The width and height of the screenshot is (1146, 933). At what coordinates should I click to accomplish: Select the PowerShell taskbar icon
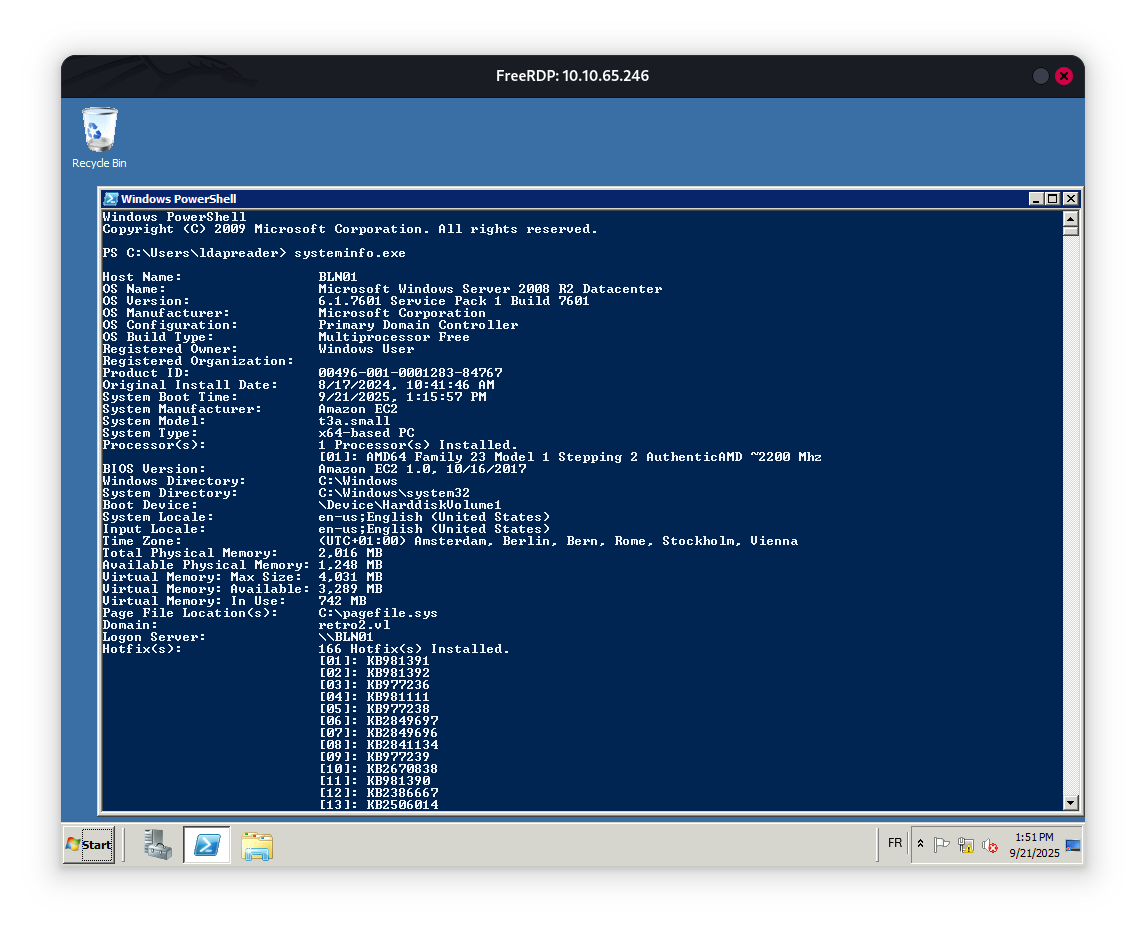pyautogui.click(x=207, y=845)
